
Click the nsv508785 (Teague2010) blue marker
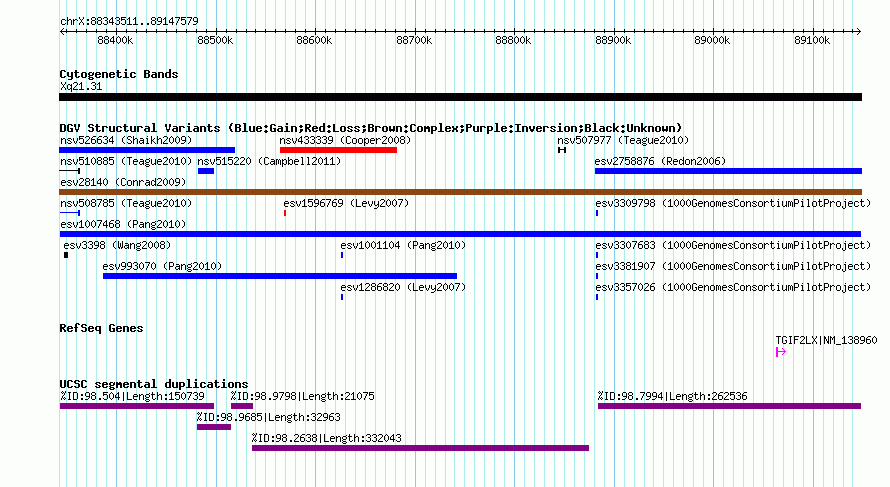70,213
